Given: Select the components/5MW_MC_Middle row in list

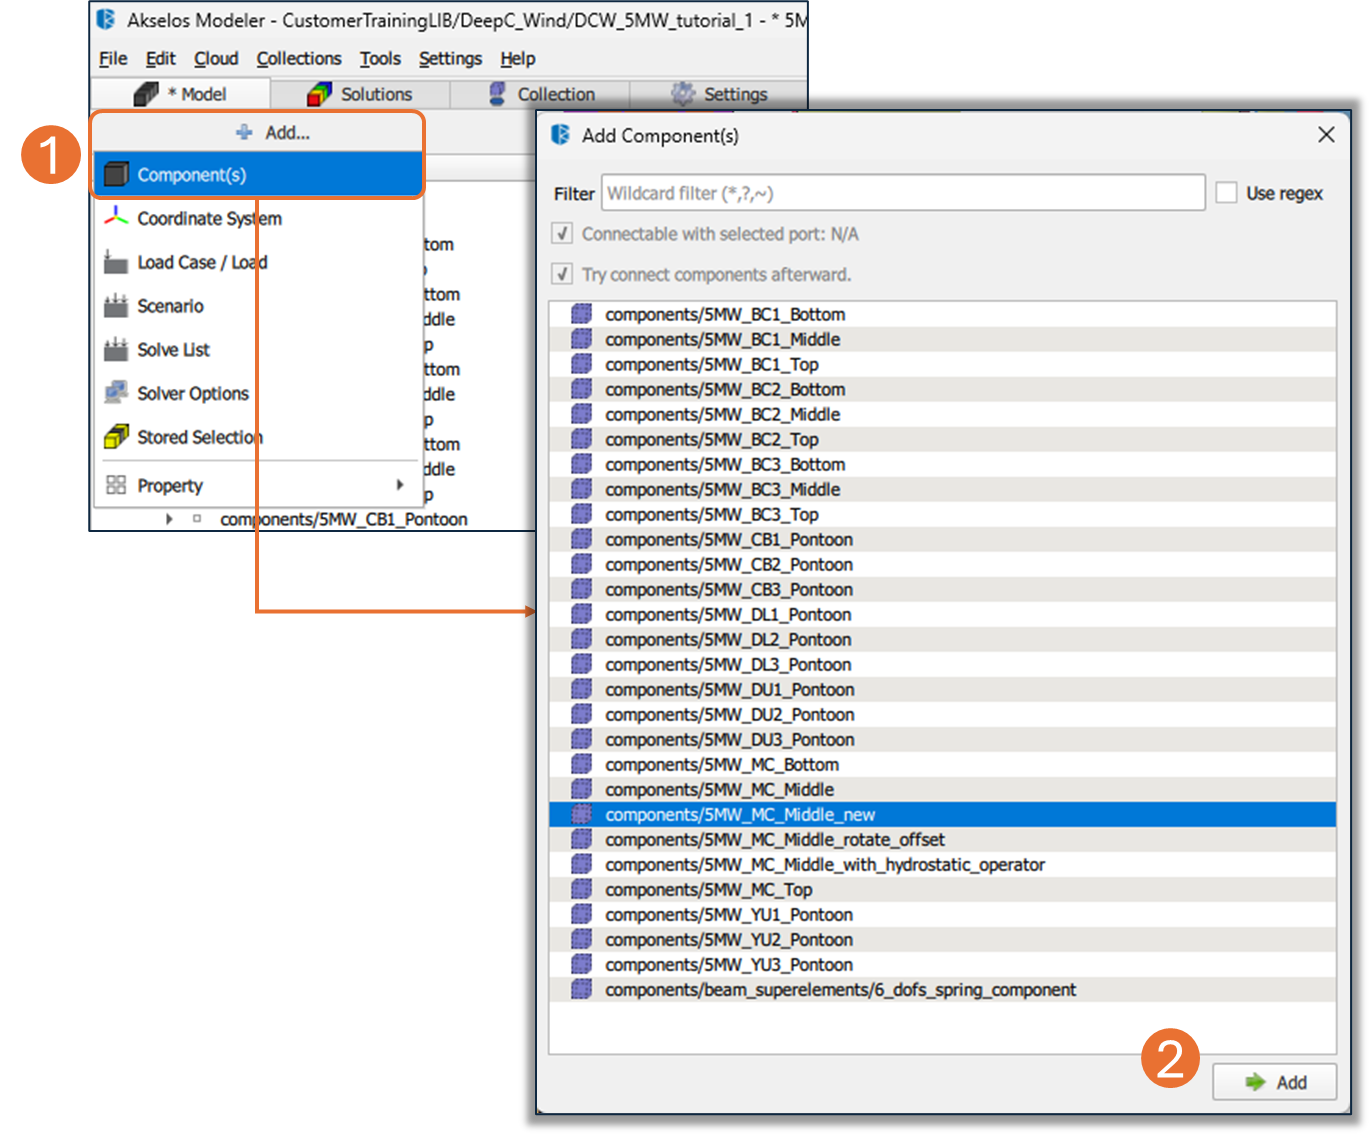Looking at the screenshot, I should pyautogui.click(x=942, y=789).
